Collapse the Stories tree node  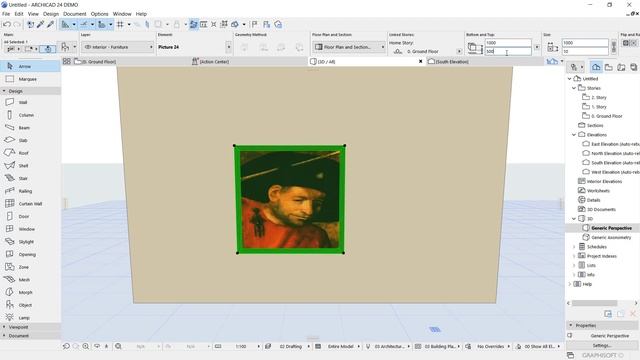[574, 88]
